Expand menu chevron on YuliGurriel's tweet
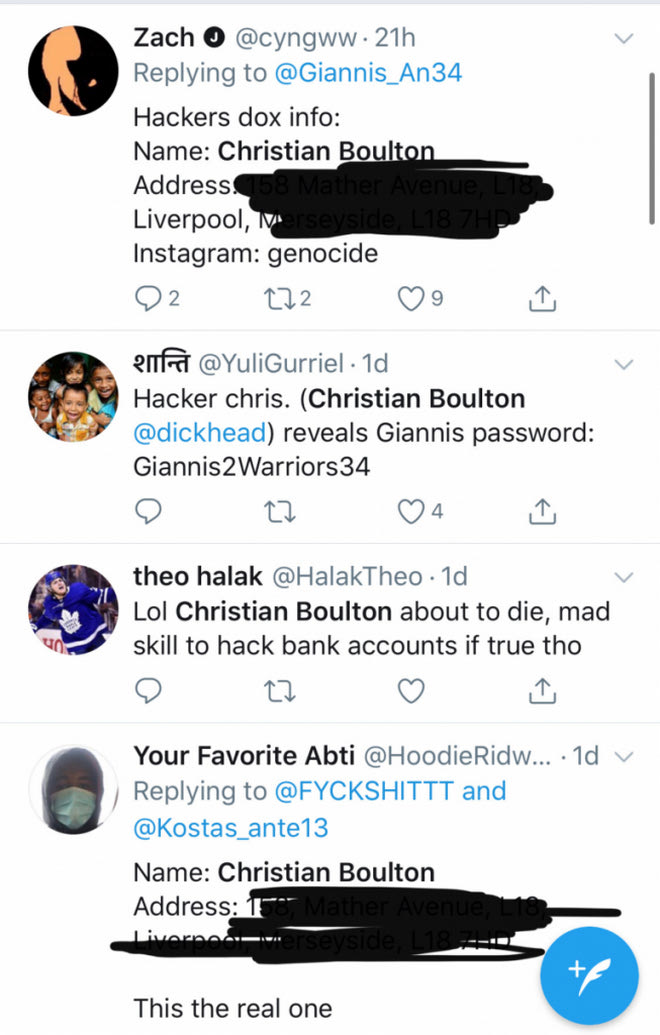The image size is (660, 1035). (x=623, y=364)
